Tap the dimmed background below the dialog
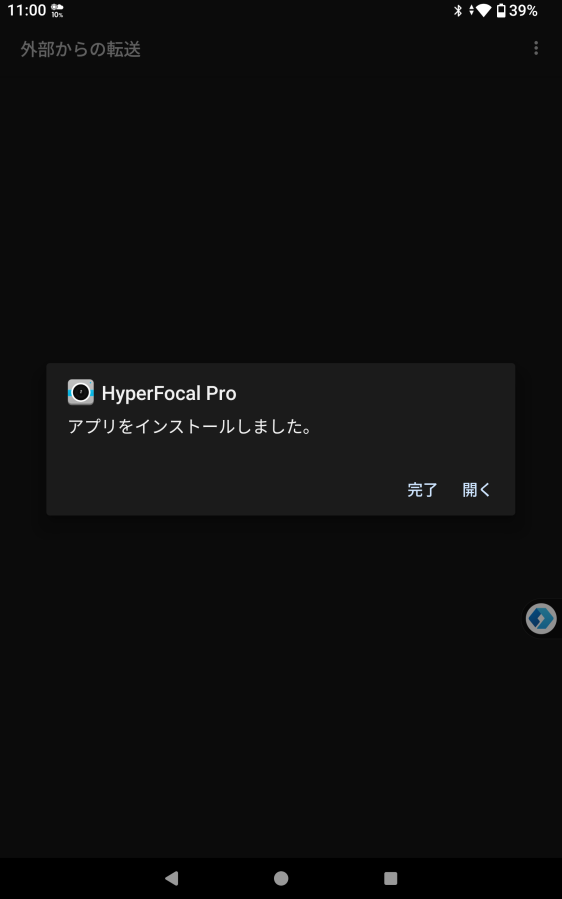Viewport: 562px width, 899px height. (x=281, y=688)
